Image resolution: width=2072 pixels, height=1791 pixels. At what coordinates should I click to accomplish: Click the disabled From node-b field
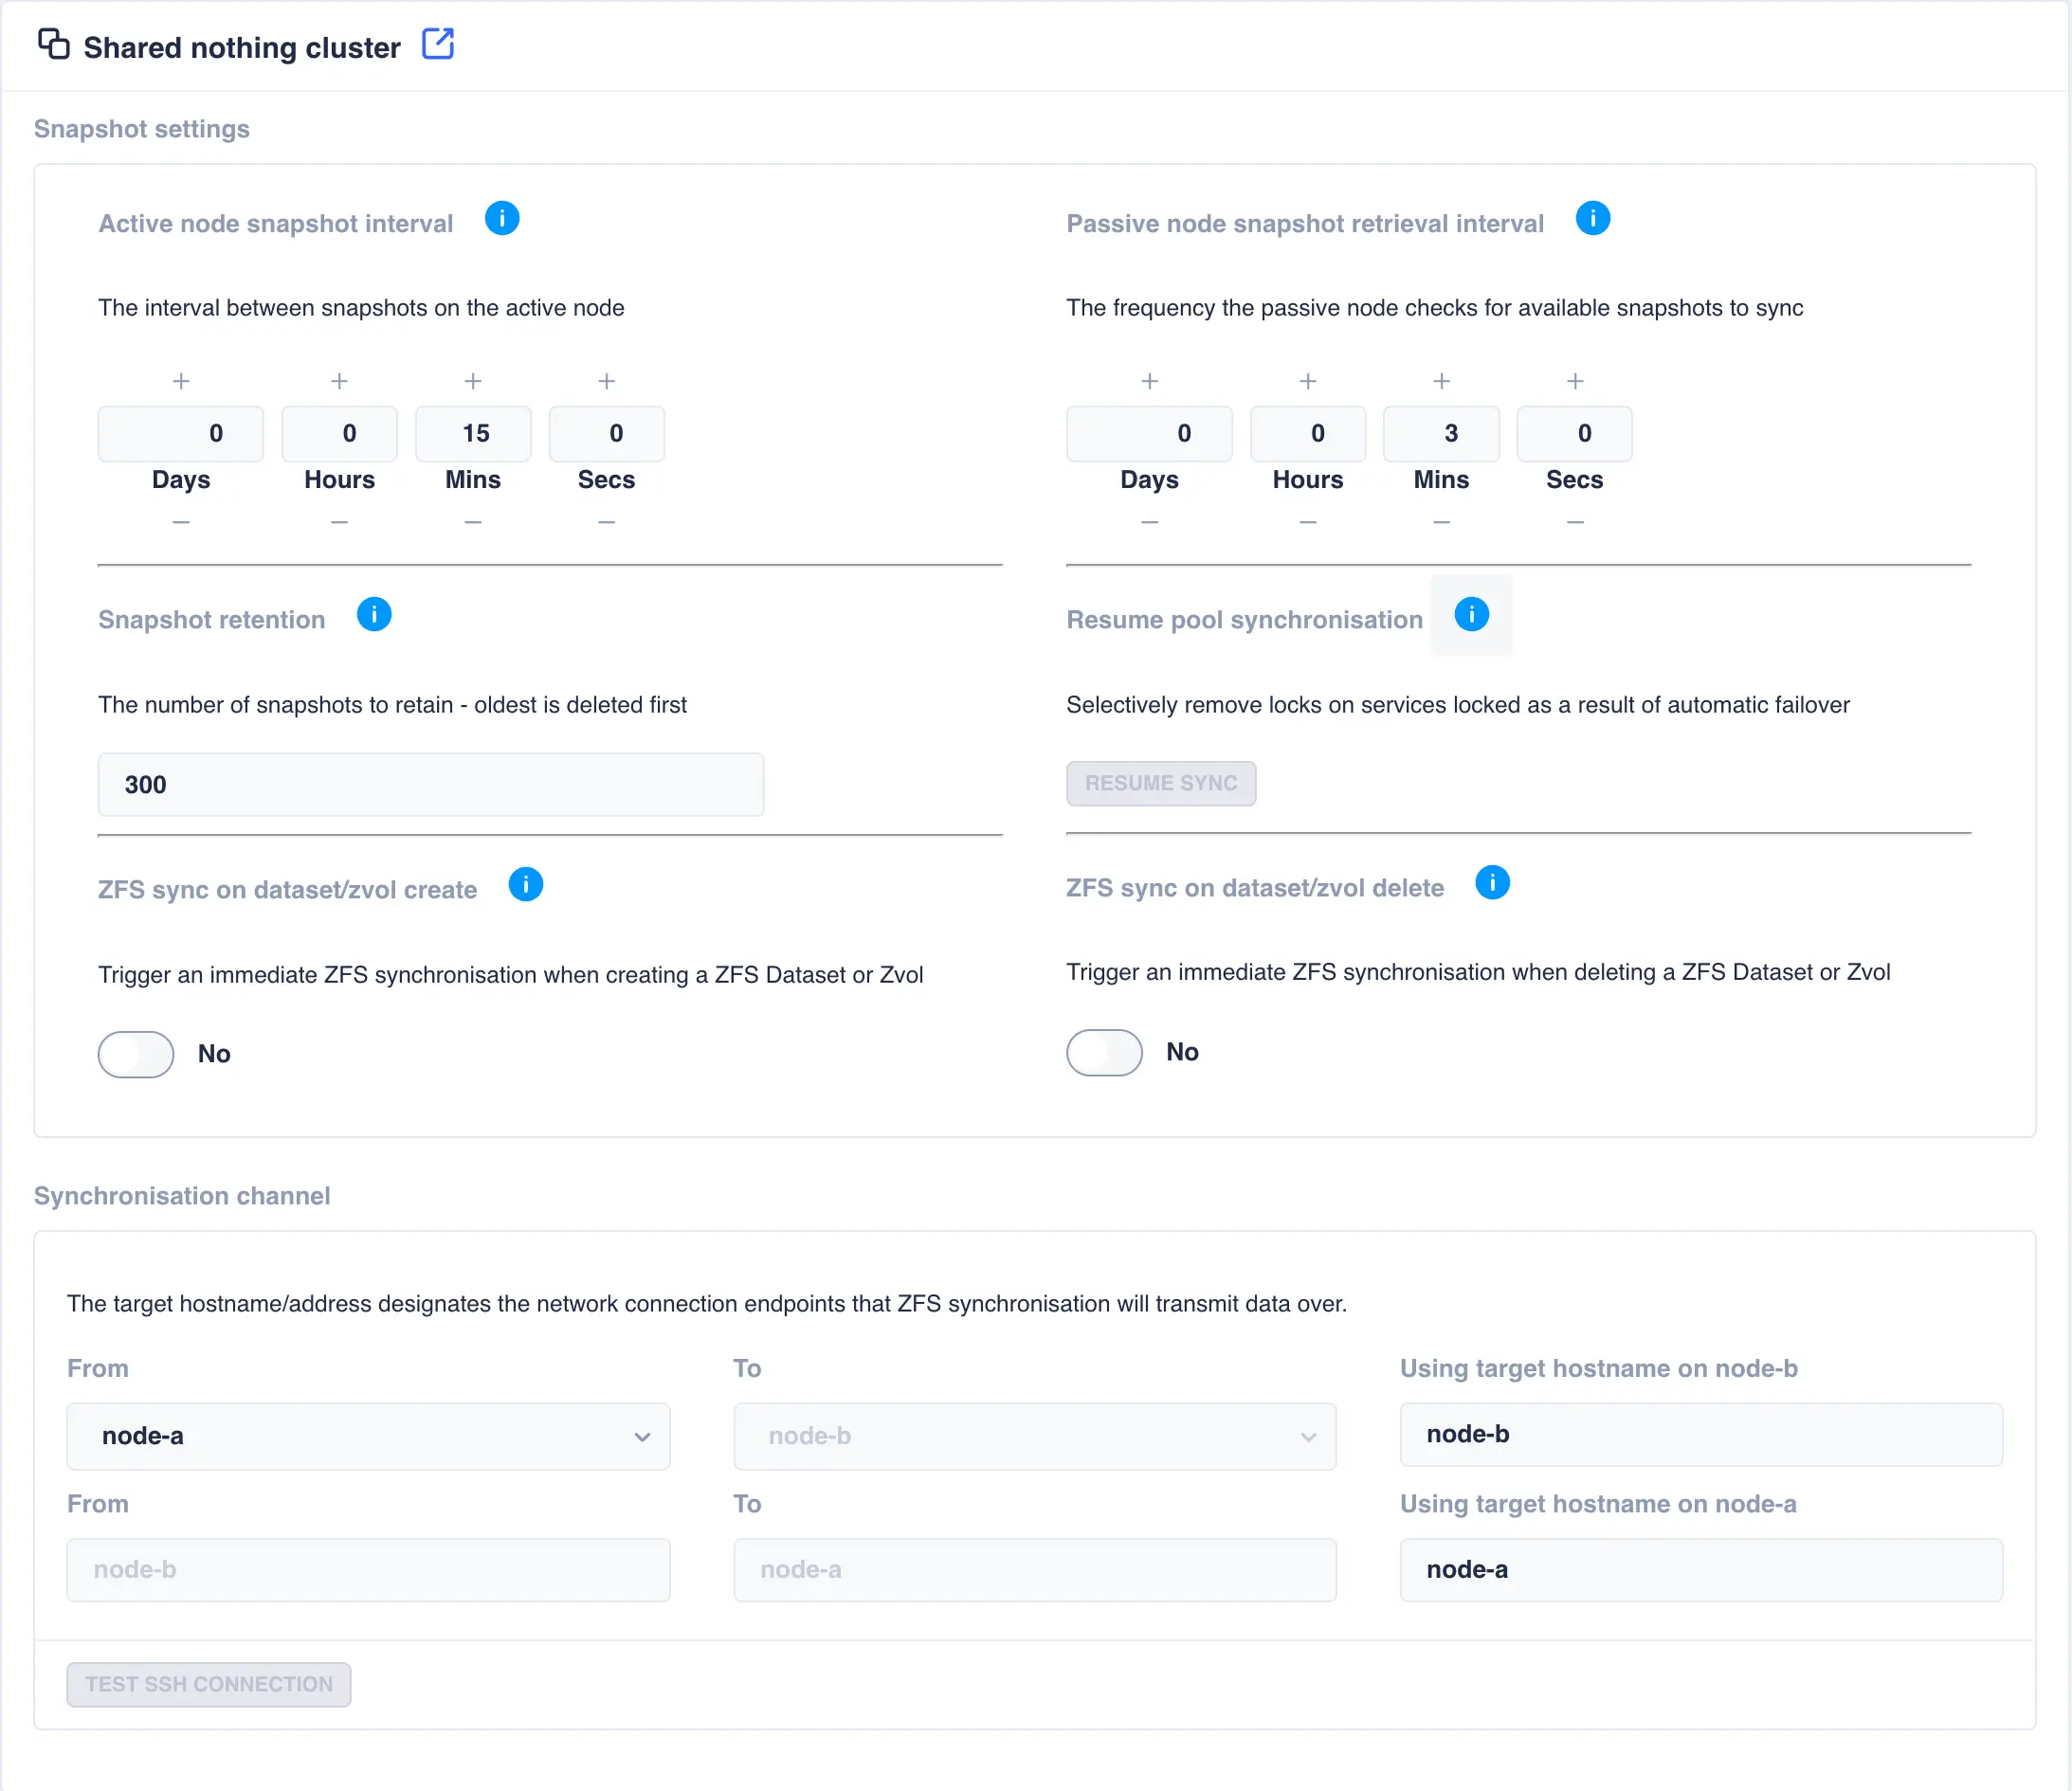click(368, 1570)
